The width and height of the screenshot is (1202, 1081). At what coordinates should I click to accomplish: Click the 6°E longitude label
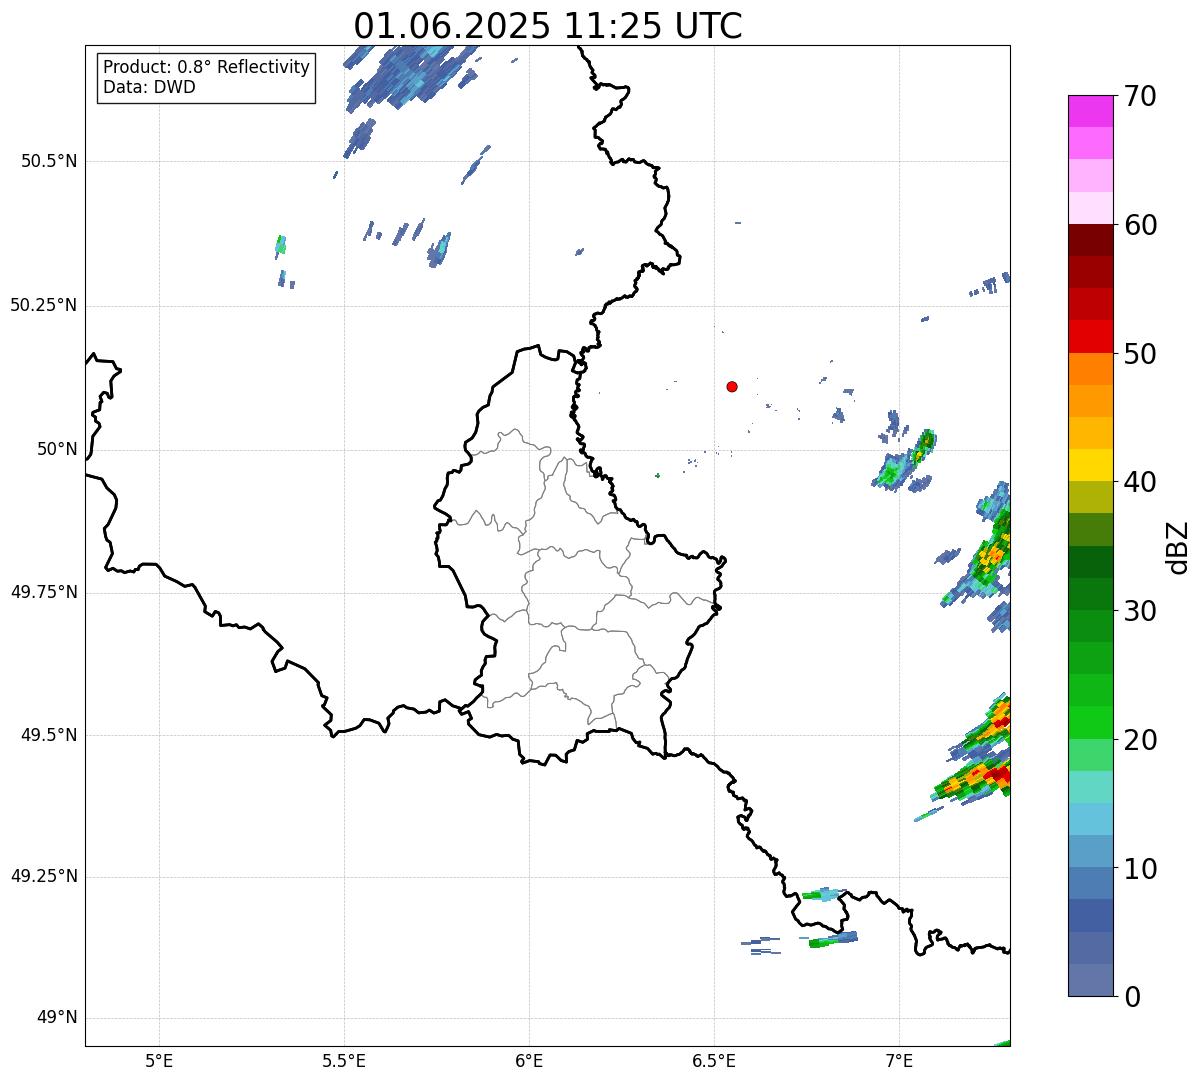(x=529, y=1060)
